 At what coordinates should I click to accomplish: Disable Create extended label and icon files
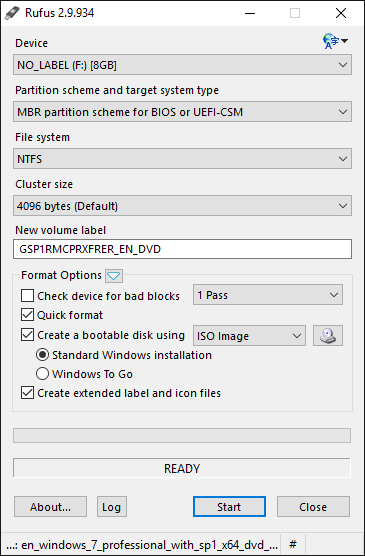[27, 393]
